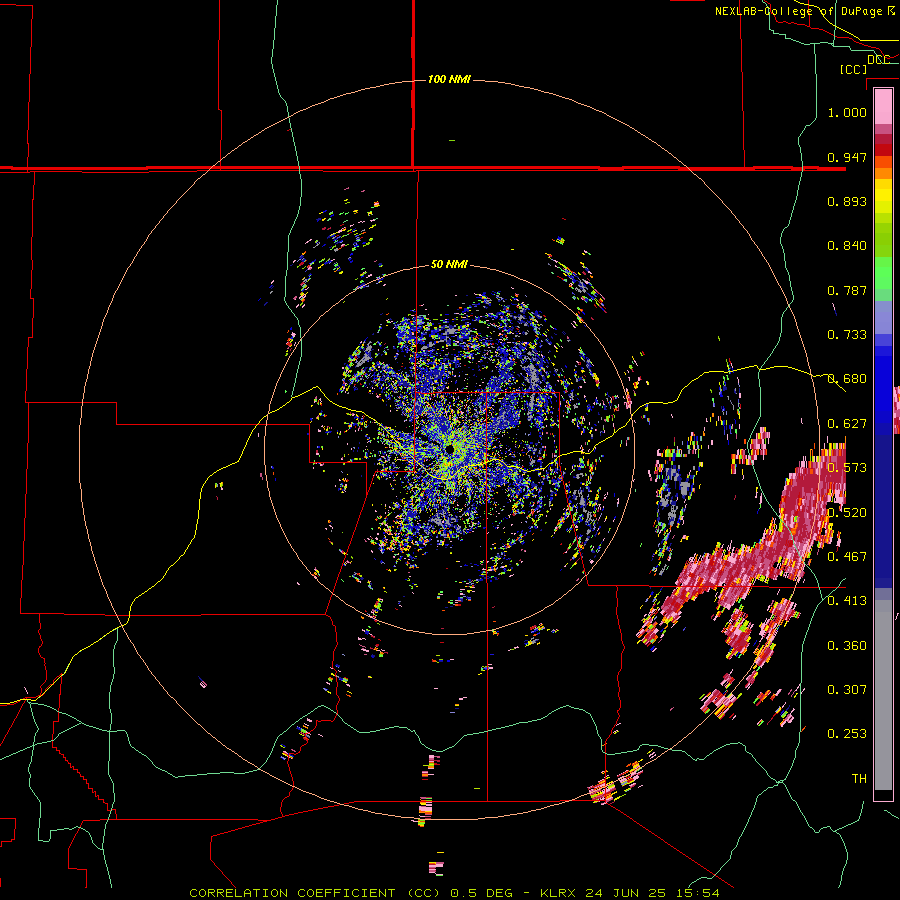Click the '100 NMI' range ring label

pos(449,79)
